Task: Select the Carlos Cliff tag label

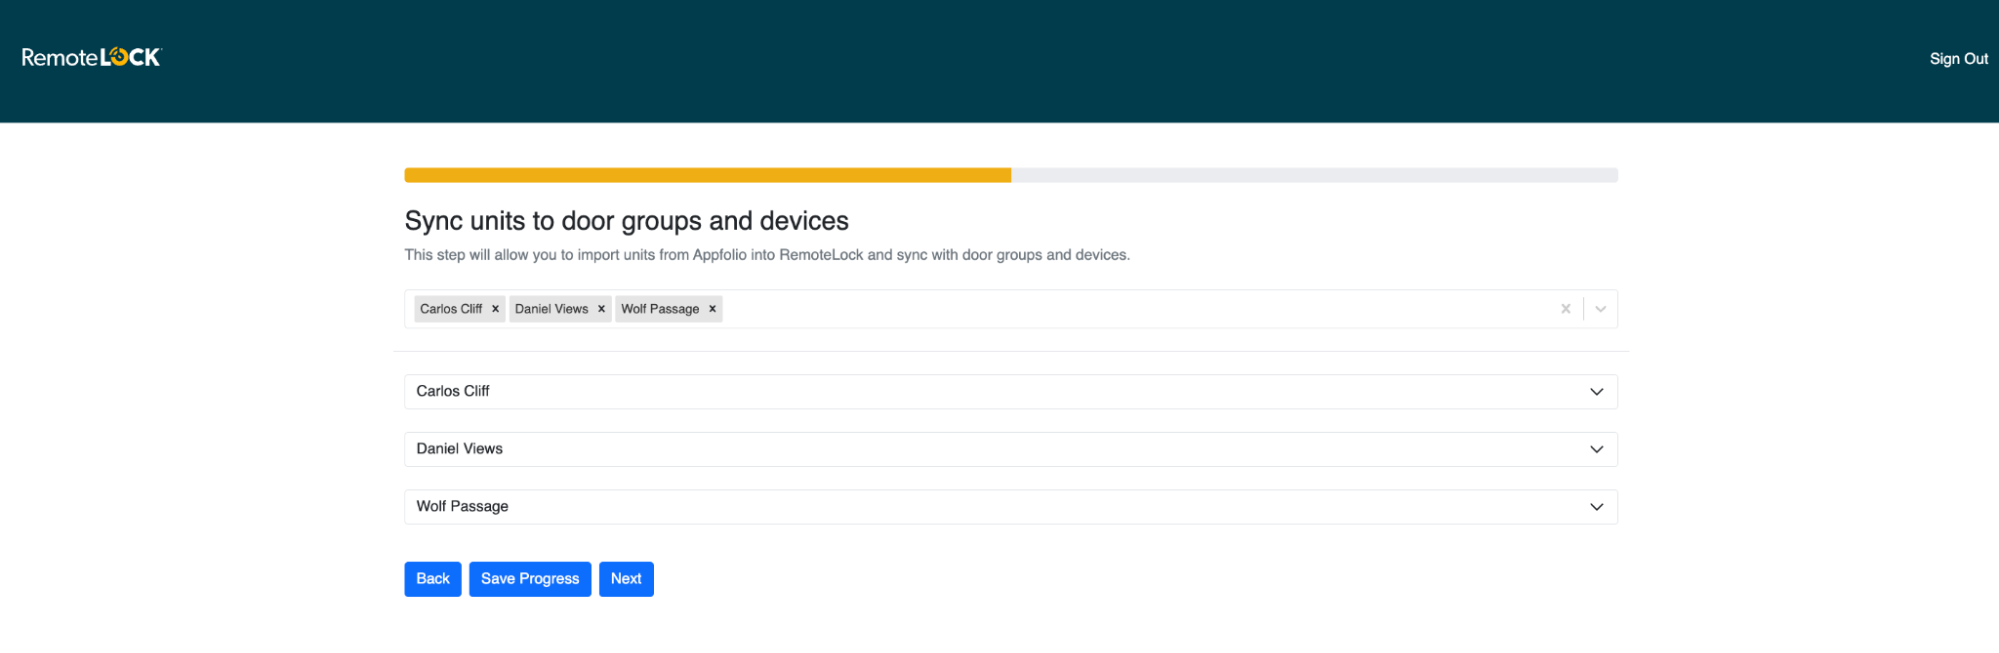Action: point(451,309)
